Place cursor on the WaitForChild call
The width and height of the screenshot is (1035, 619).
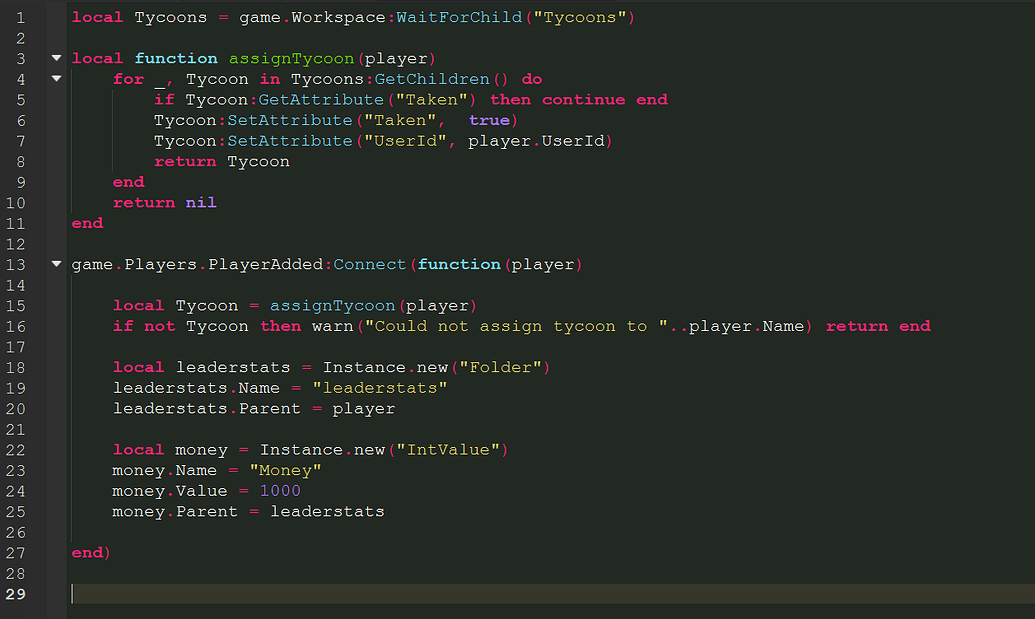(x=457, y=17)
